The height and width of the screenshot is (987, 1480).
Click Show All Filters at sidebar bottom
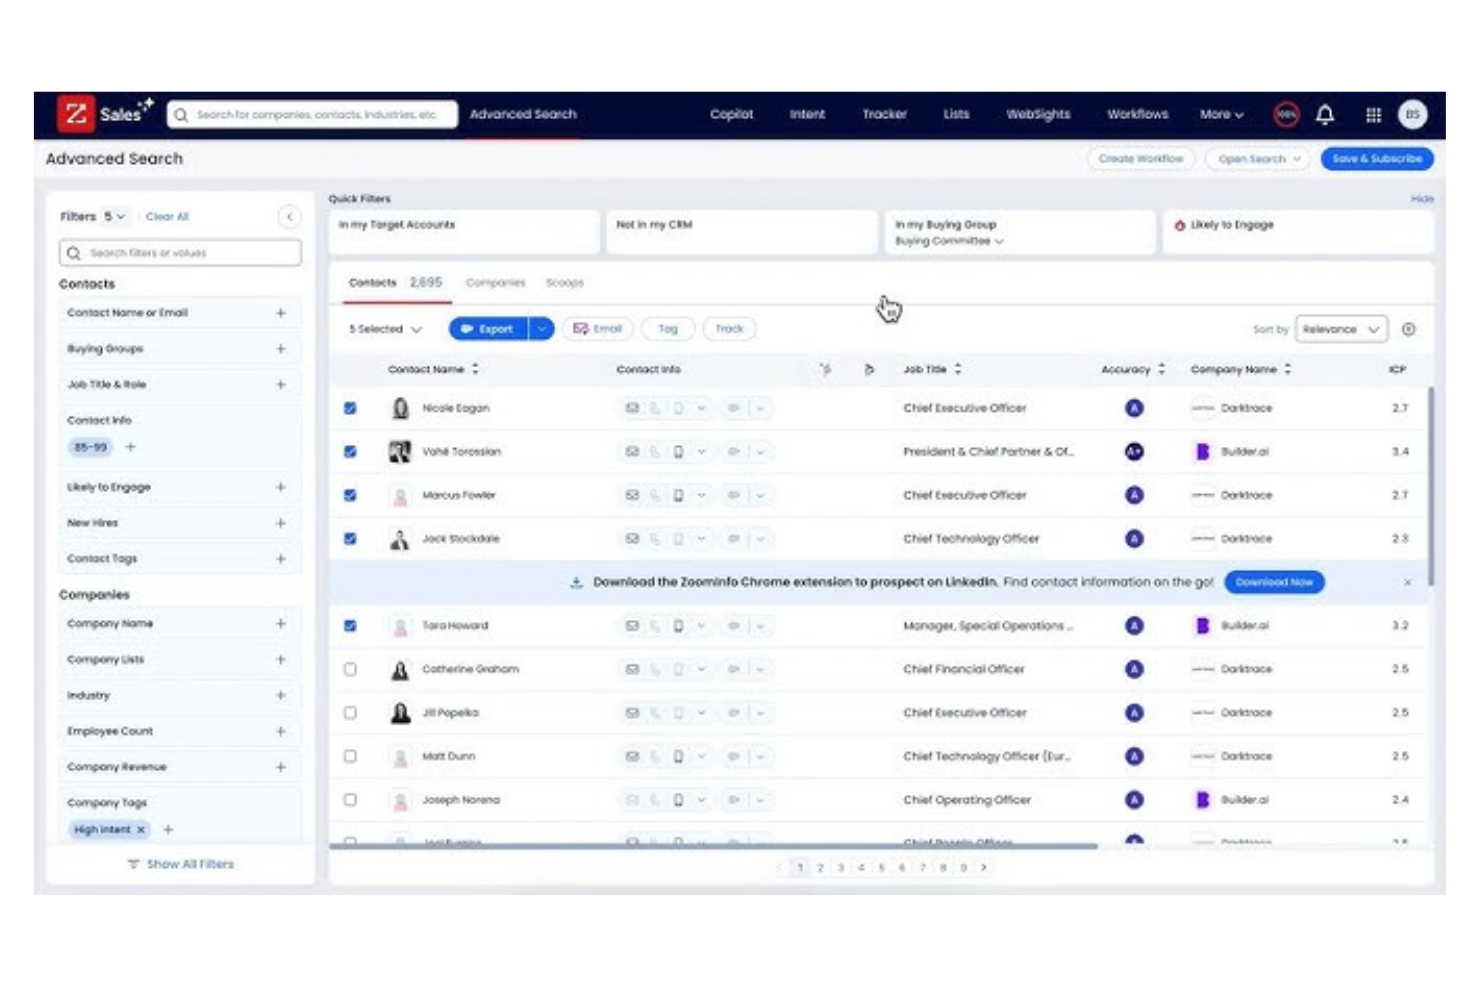181,864
